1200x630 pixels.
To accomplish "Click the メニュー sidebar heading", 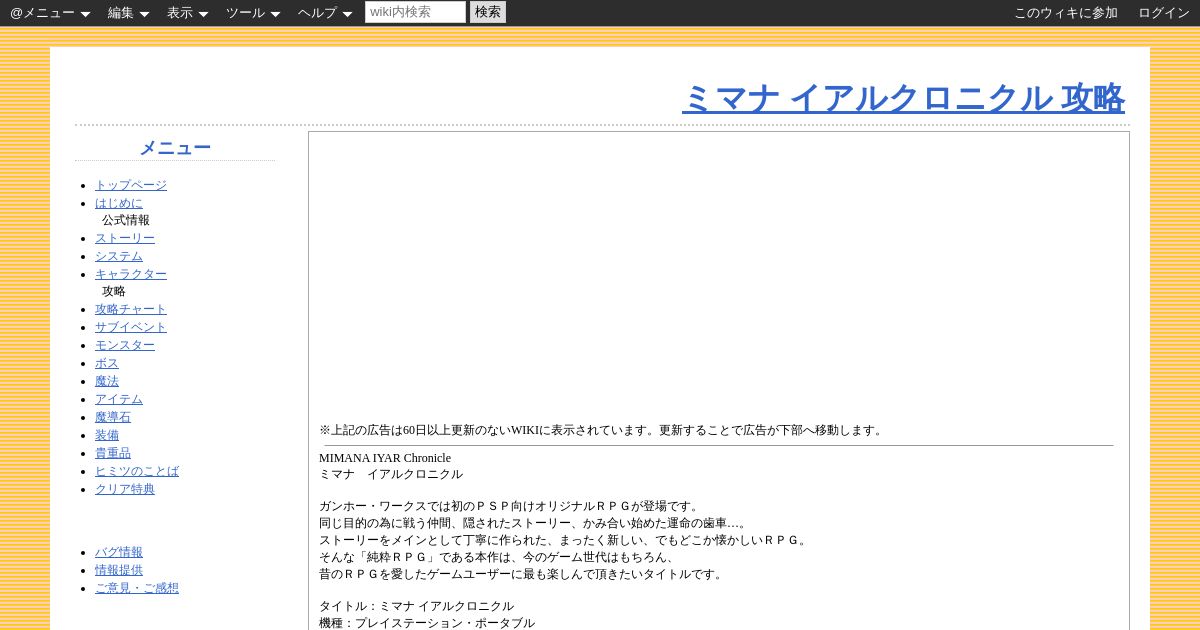I will tap(175, 148).
